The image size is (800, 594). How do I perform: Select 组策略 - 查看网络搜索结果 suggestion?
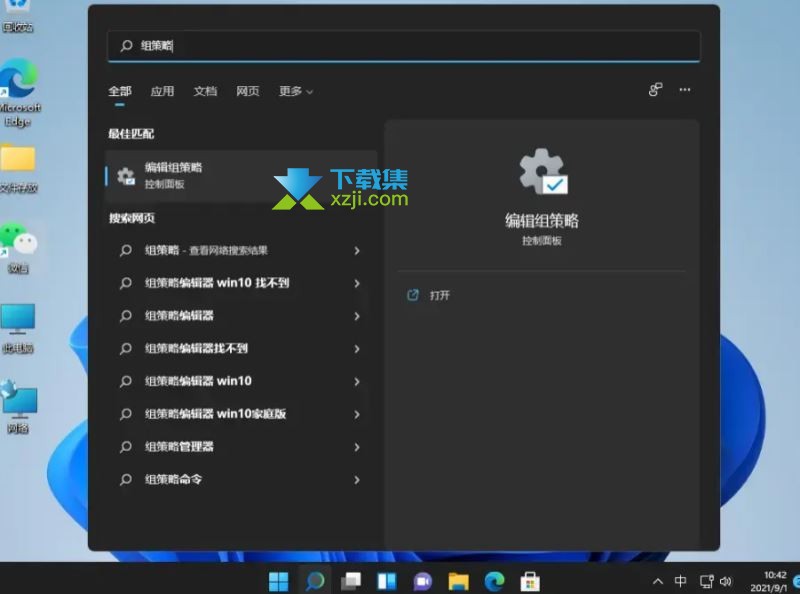click(241, 251)
